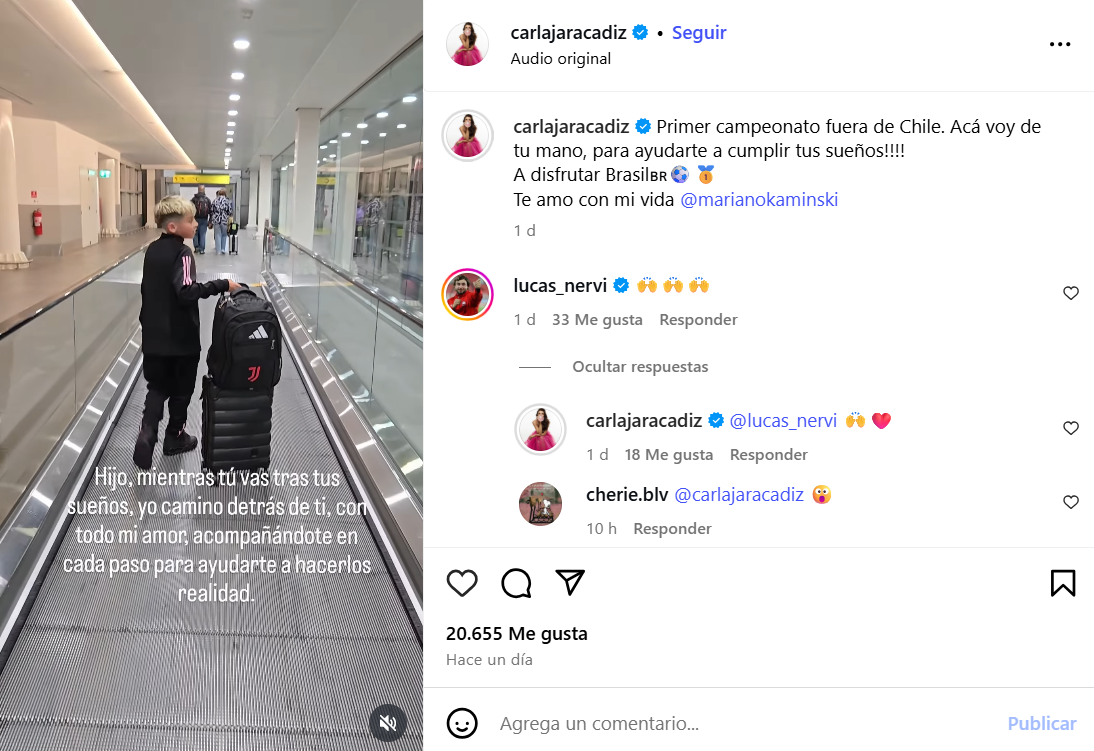Open the emoji picker smiley icon

pos(462,723)
